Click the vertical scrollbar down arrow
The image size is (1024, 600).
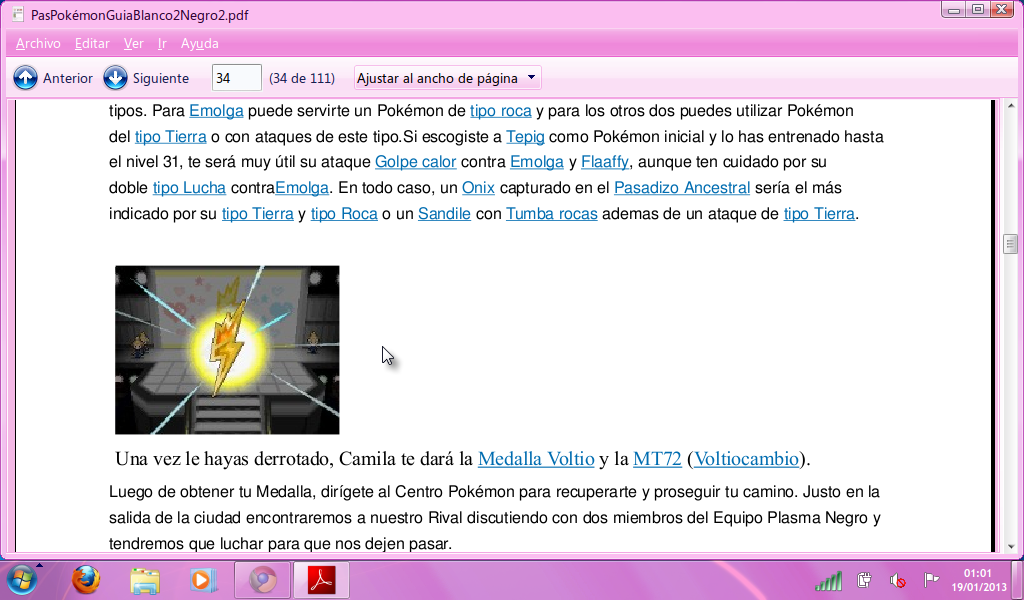click(x=1010, y=547)
